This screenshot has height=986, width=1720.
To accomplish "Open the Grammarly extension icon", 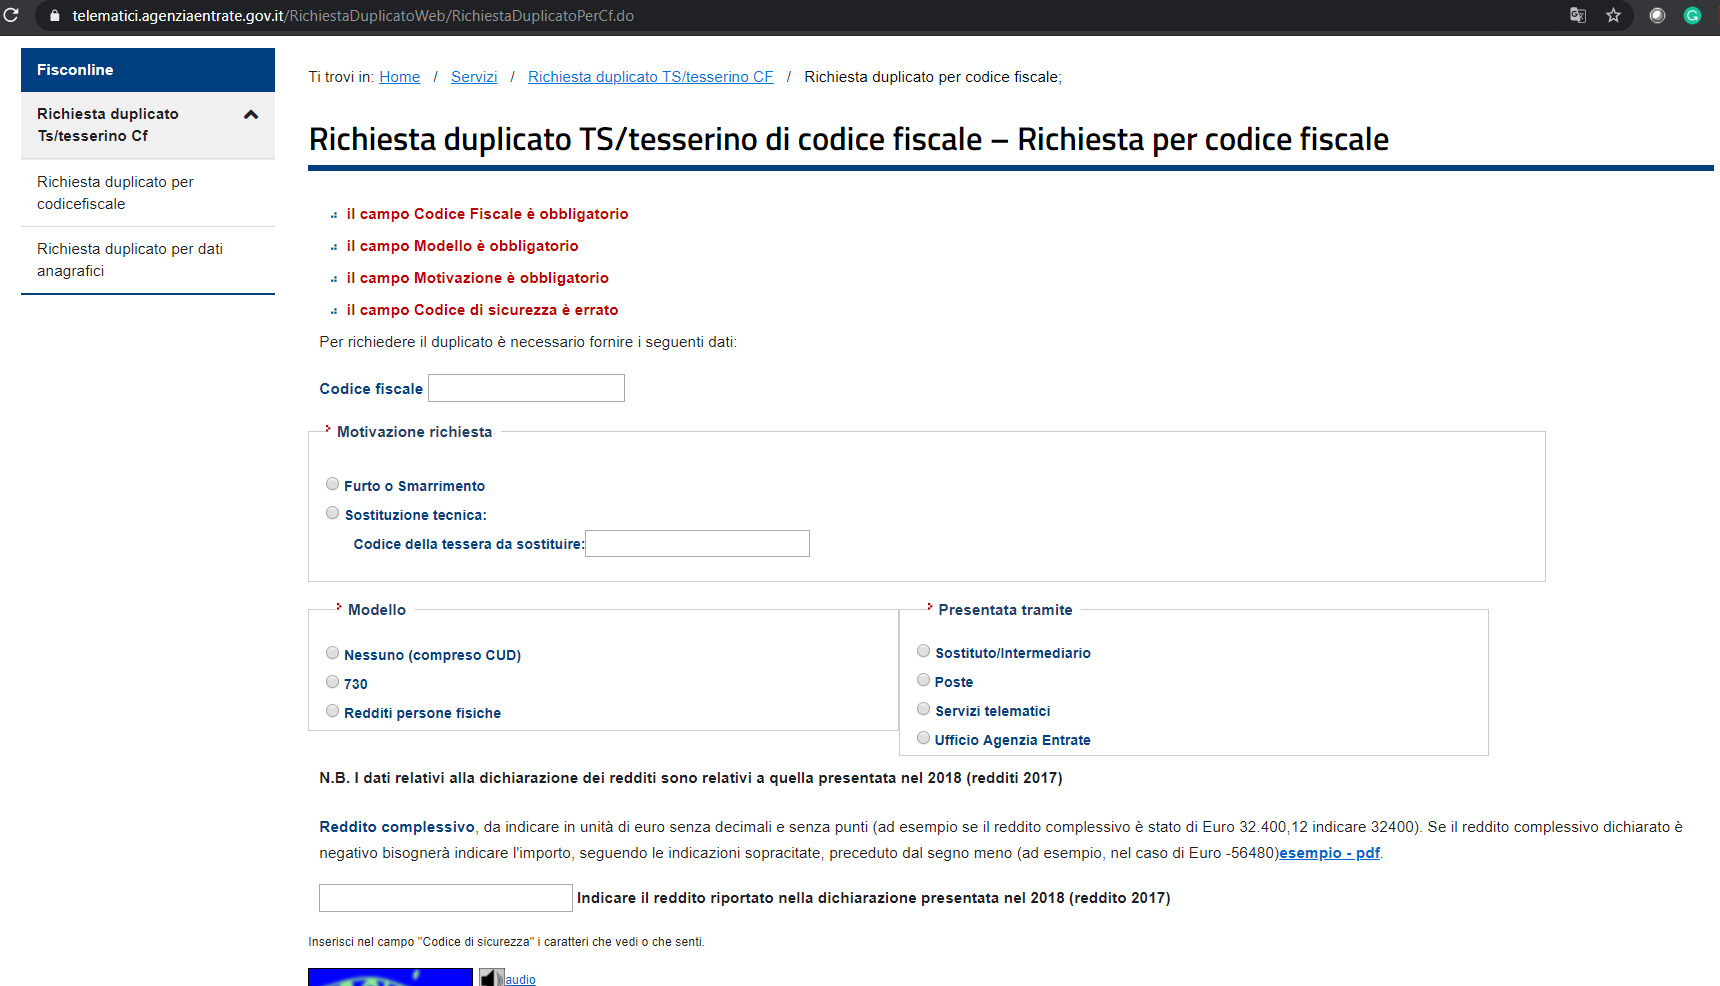I will pos(1692,15).
